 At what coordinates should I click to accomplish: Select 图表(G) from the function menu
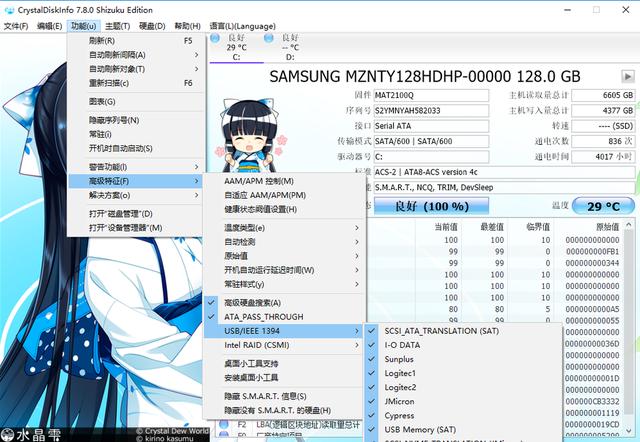102,101
